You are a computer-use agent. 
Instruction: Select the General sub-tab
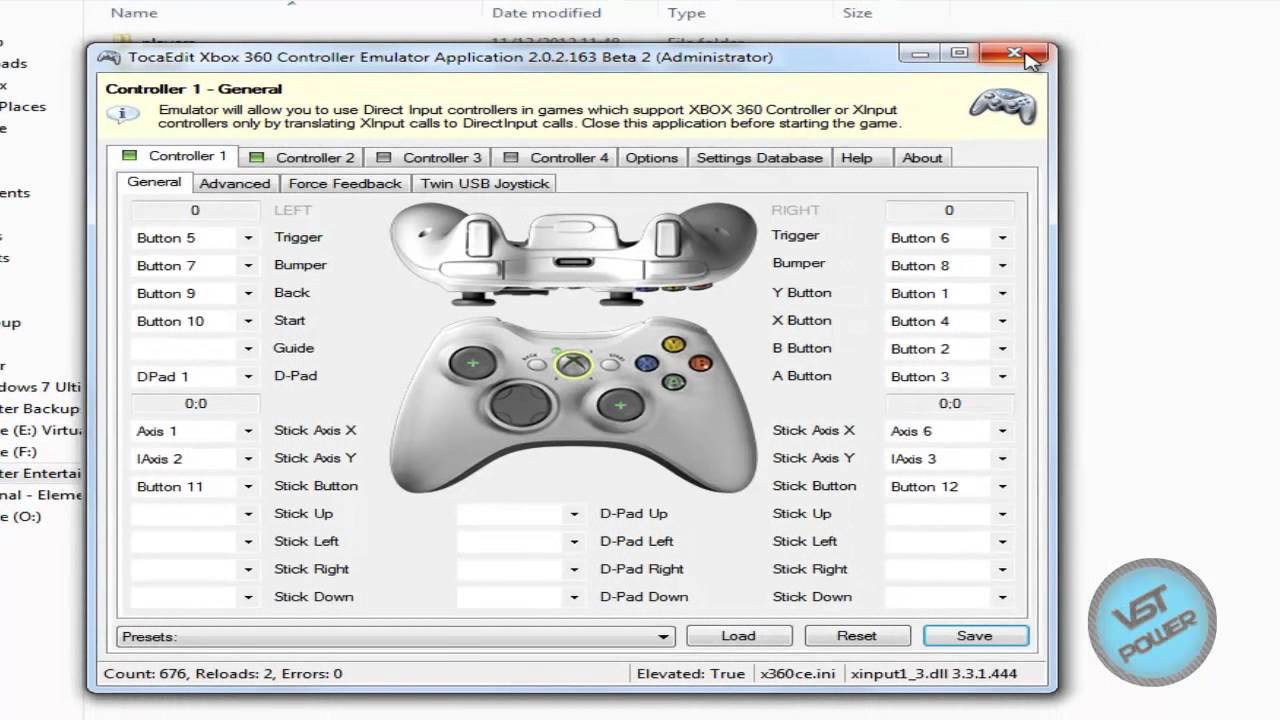(x=154, y=182)
